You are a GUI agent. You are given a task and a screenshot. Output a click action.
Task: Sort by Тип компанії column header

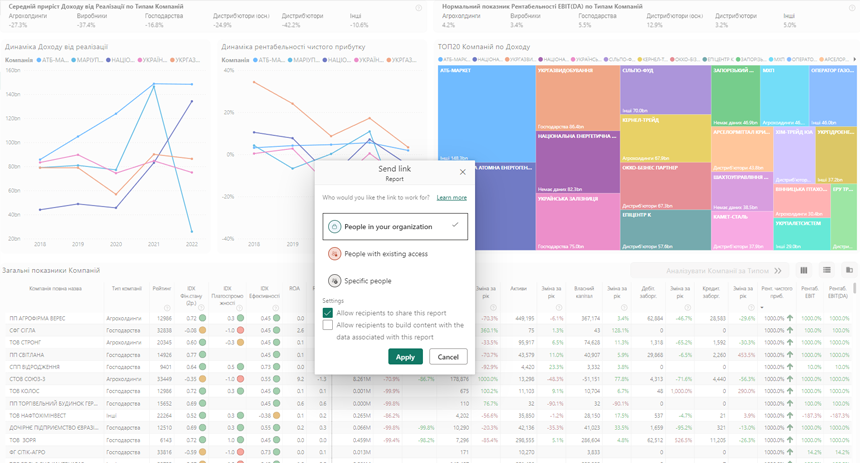coord(127,289)
